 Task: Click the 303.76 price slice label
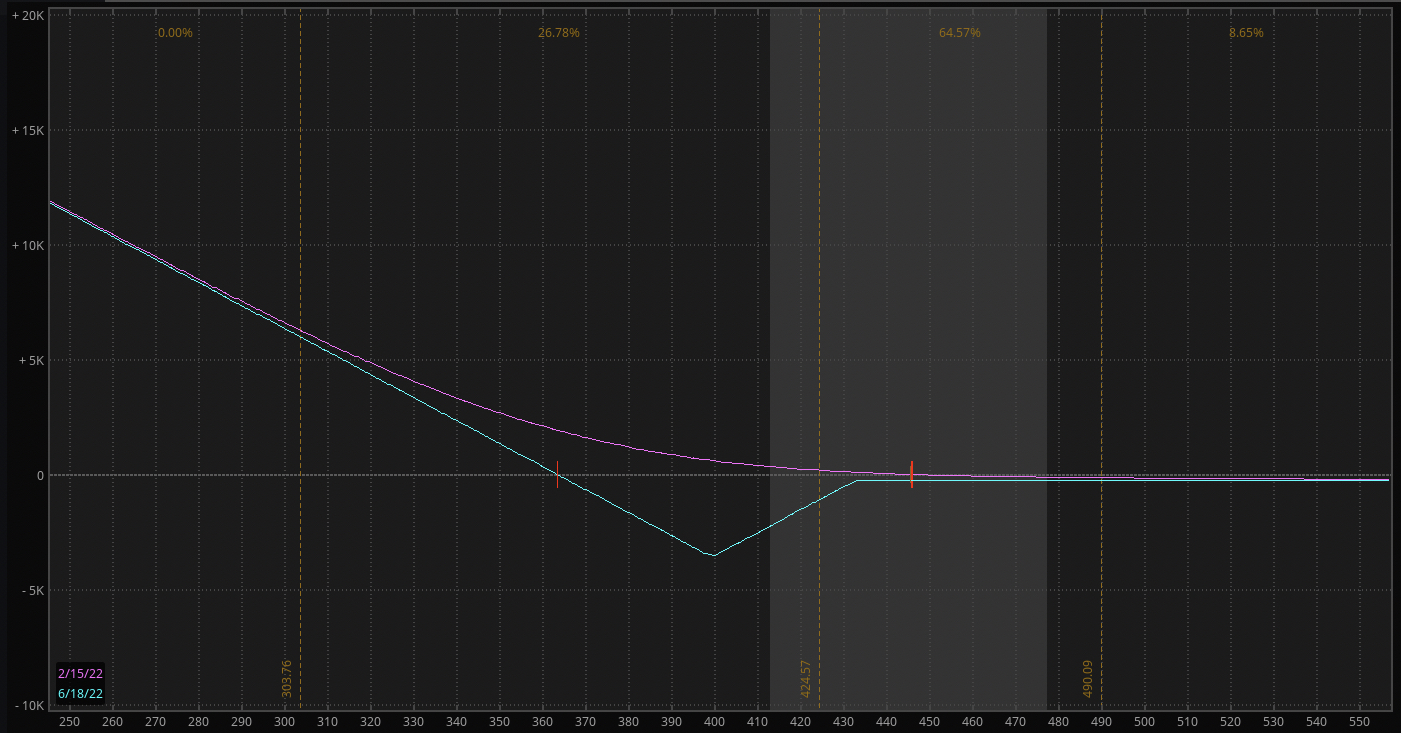click(x=287, y=678)
